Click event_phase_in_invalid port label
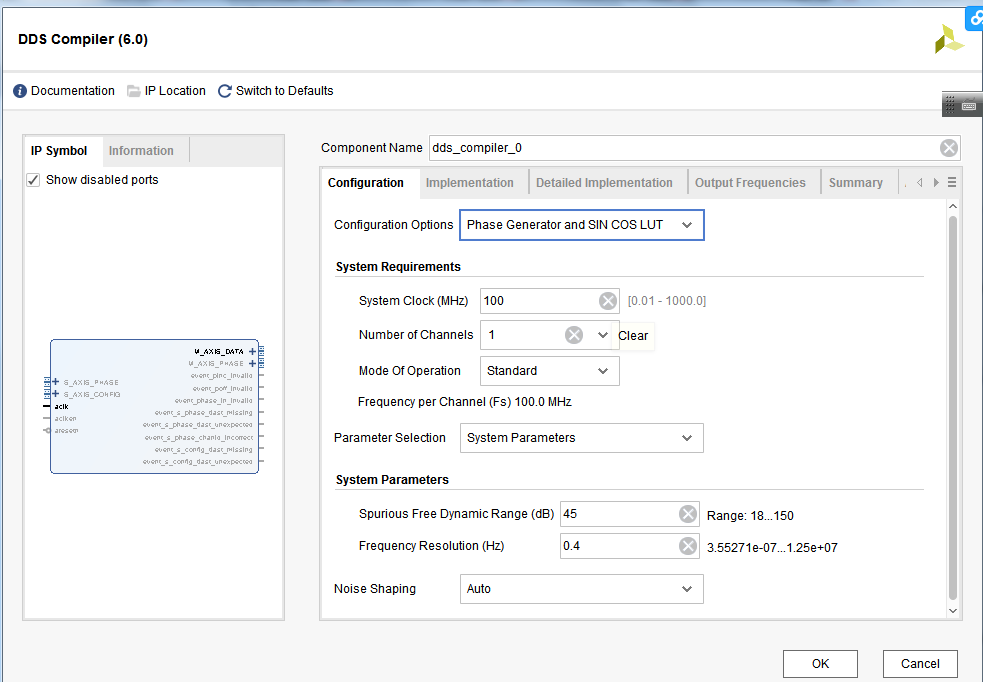Screen dimensions: 983x682 click(214, 400)
